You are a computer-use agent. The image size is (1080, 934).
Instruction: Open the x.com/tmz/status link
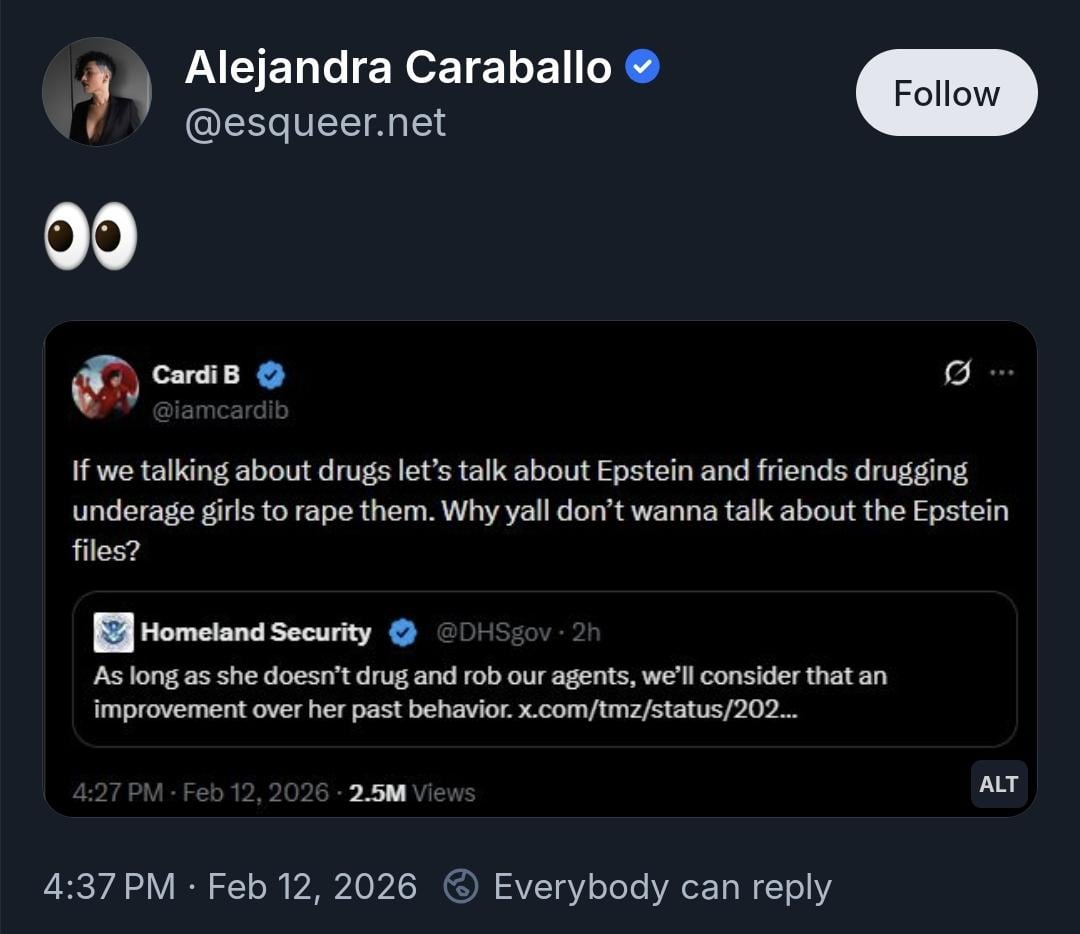(658, 709)
